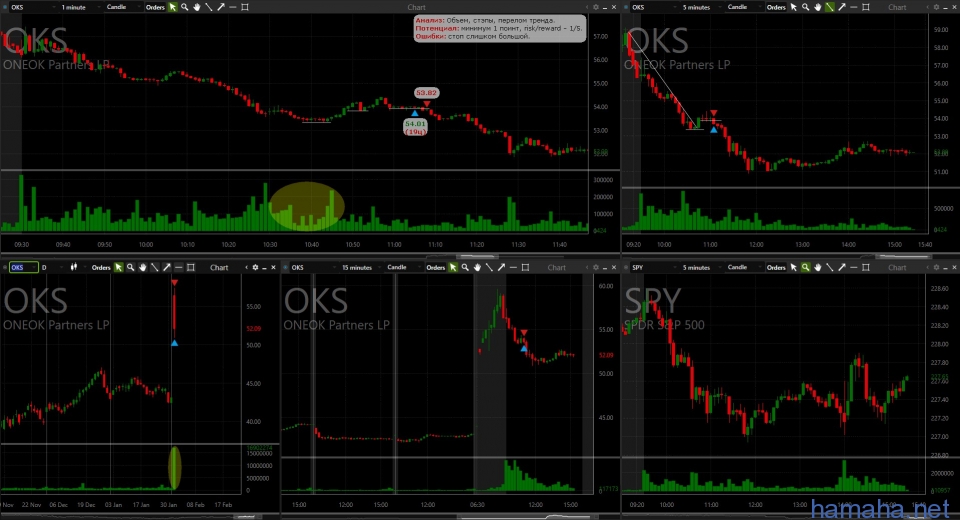960x520 pixels.
Task: Toggle Orders in the 15 minutes OKS chart
Action: (435, 268)
